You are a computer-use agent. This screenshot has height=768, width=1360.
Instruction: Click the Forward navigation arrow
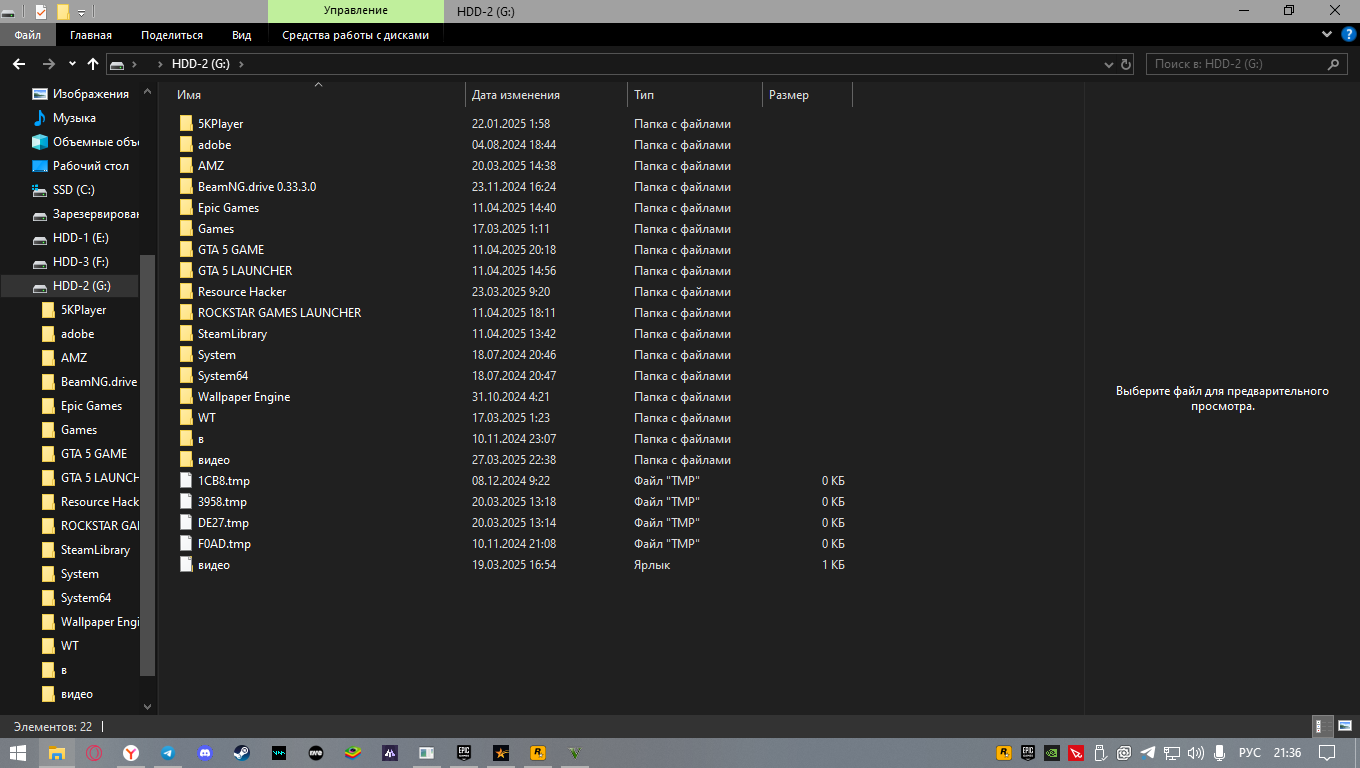[x=48, y=64]
